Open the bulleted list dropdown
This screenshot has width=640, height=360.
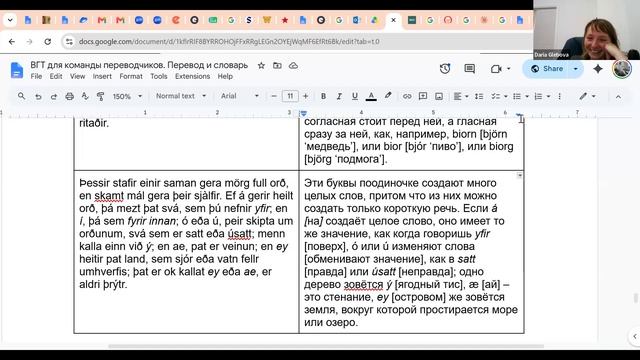(521, 96)
